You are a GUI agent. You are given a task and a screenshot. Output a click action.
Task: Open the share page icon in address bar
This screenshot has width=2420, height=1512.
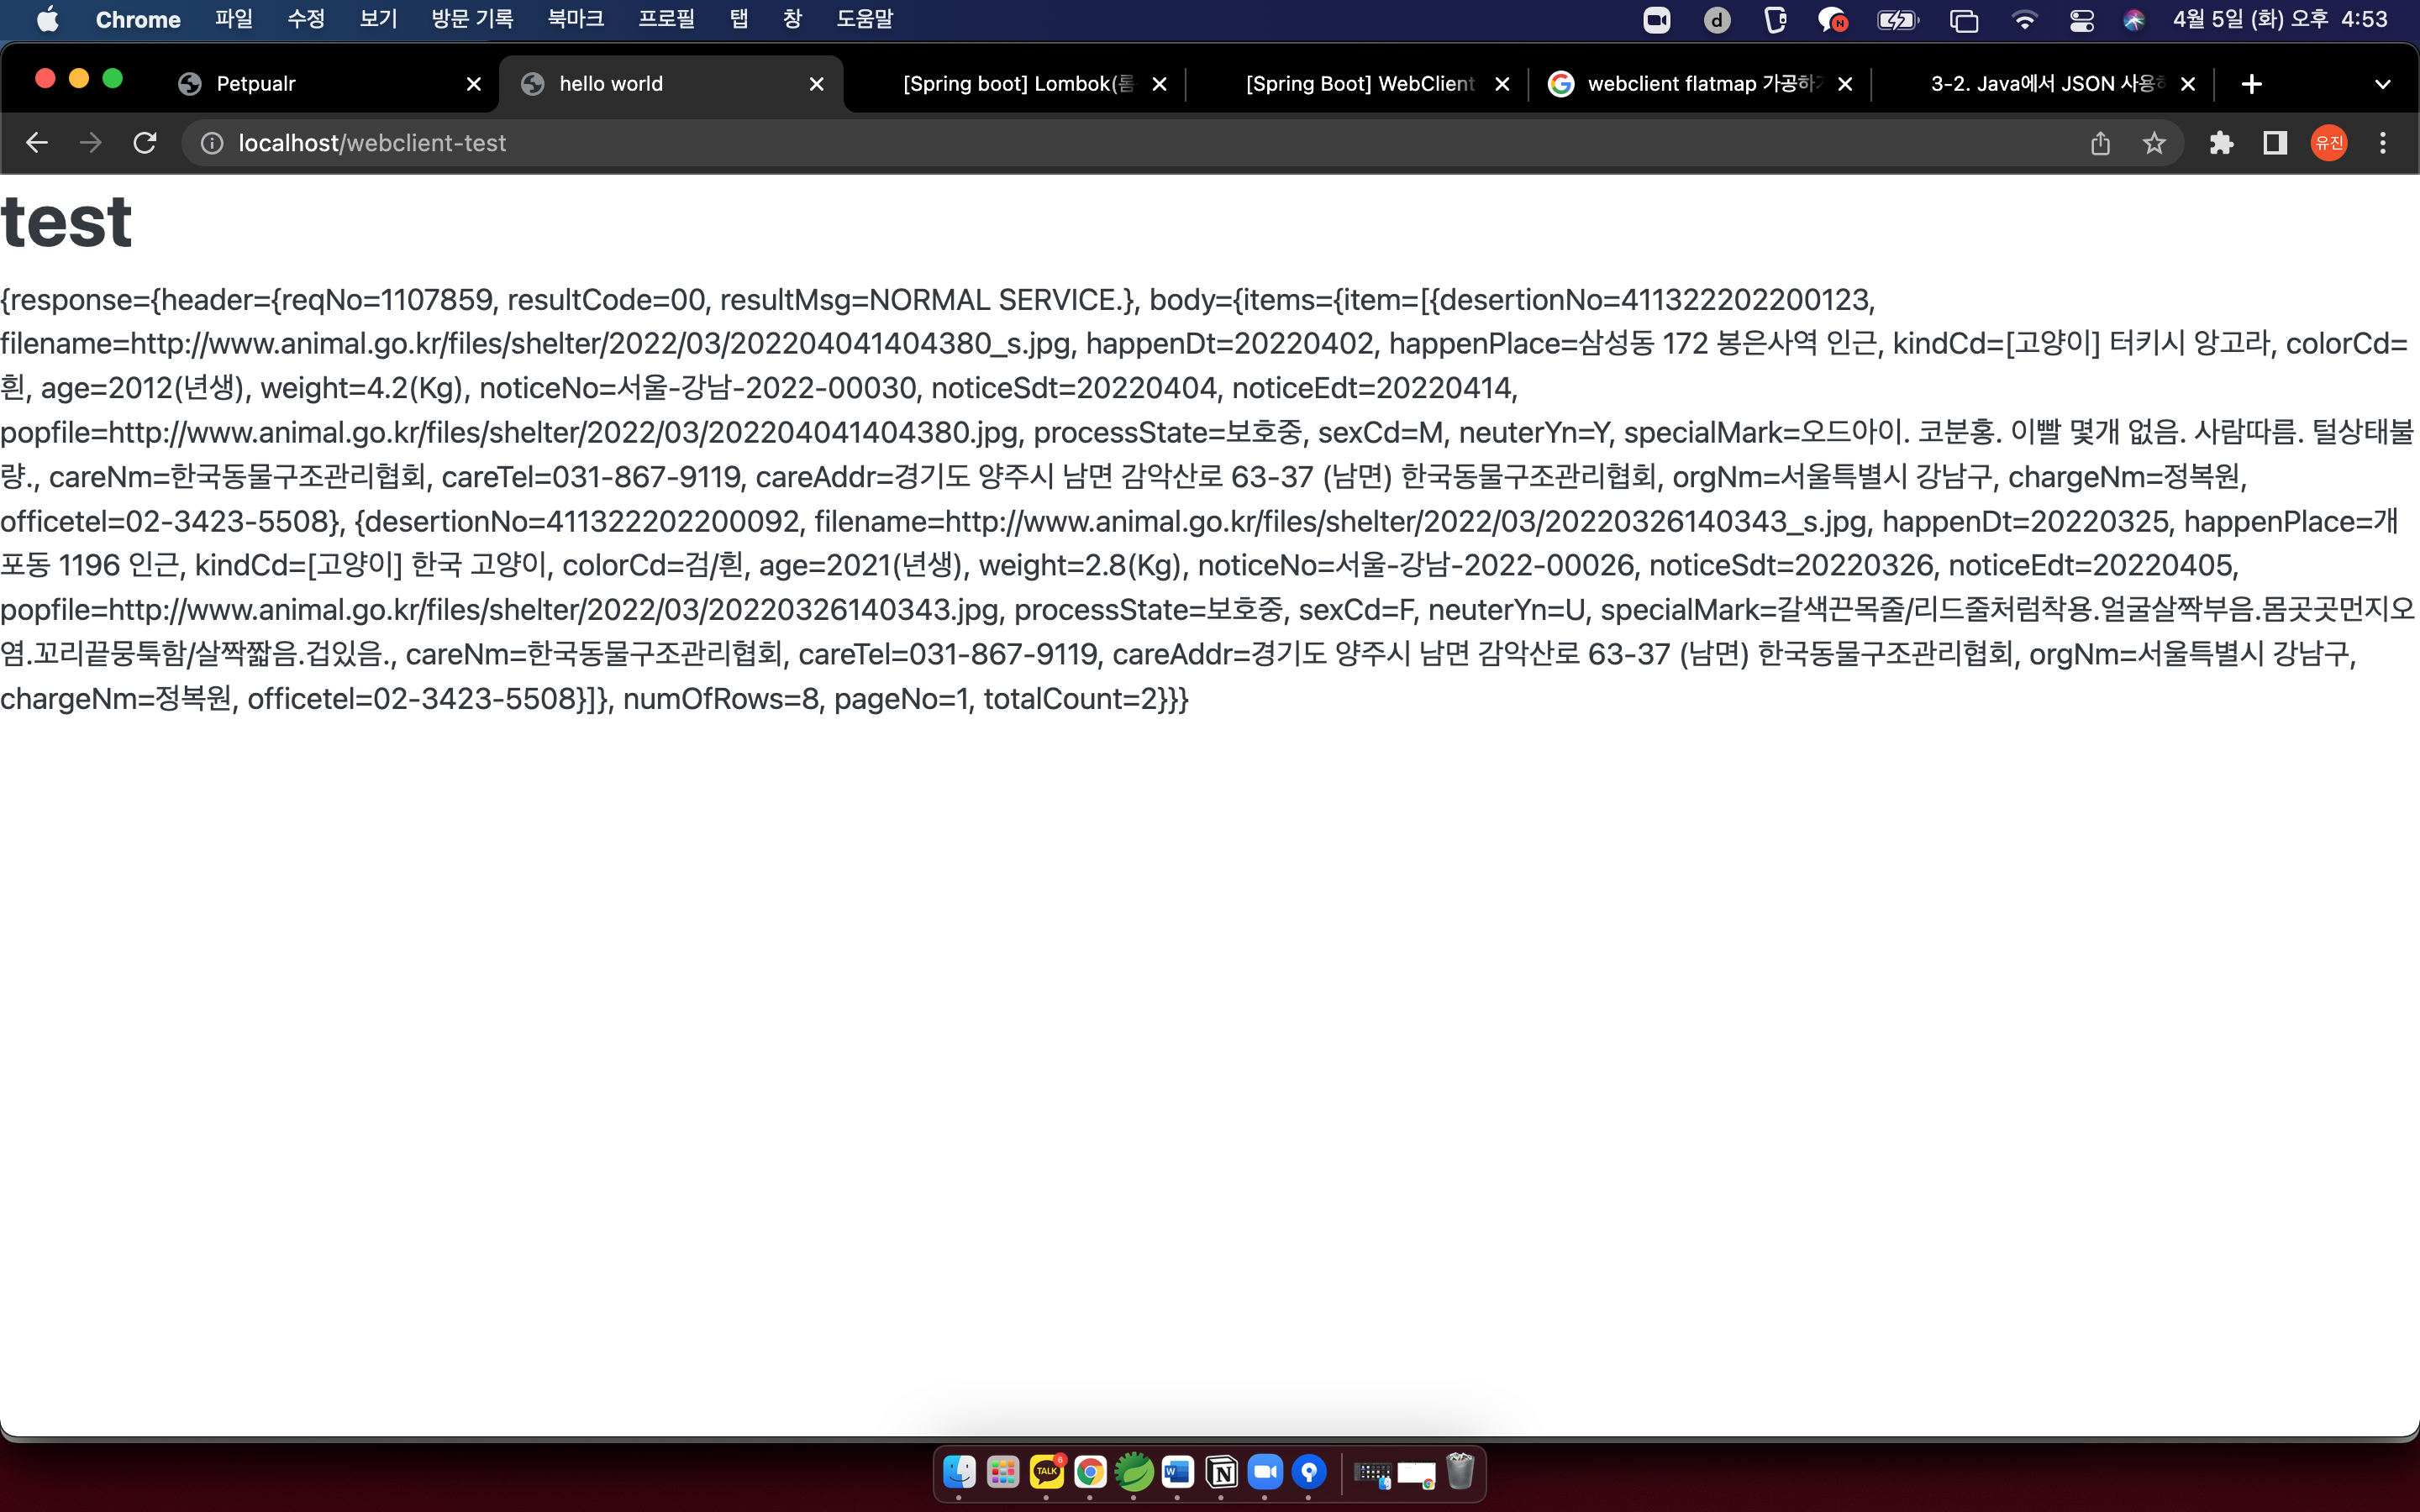[2100, 143]
